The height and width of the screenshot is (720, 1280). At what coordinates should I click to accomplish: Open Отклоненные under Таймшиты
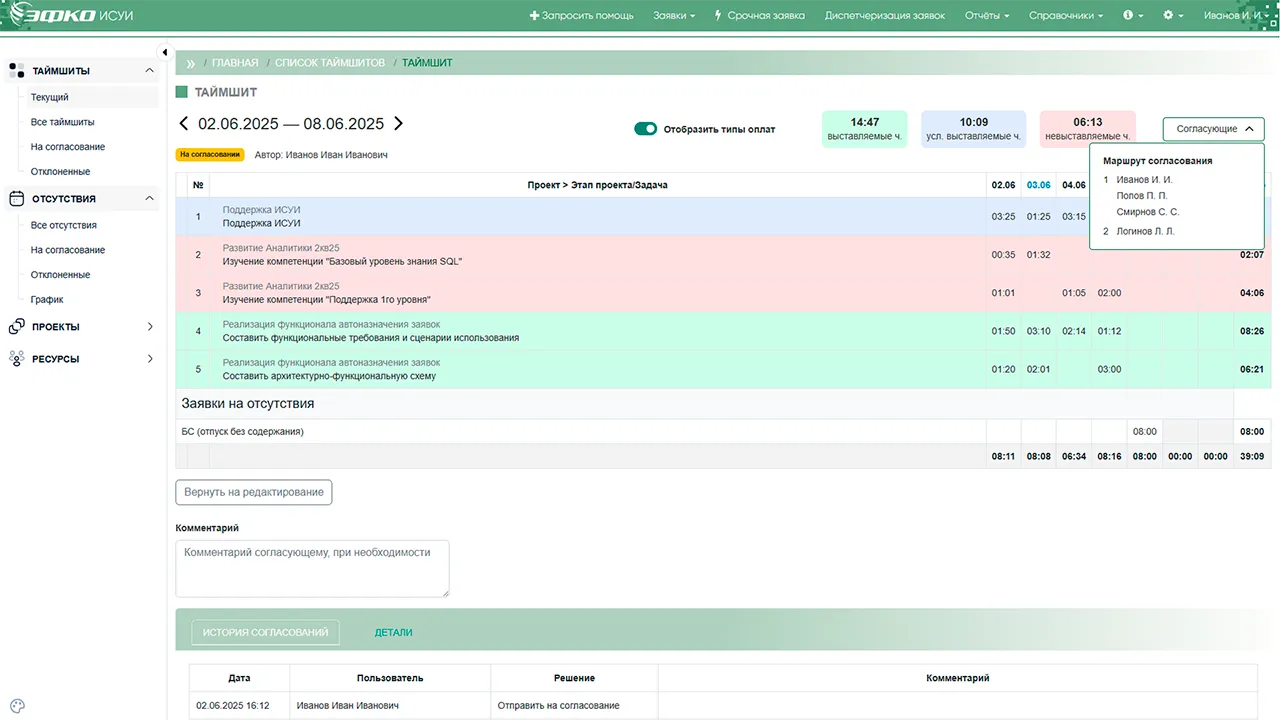click(60, 172)
